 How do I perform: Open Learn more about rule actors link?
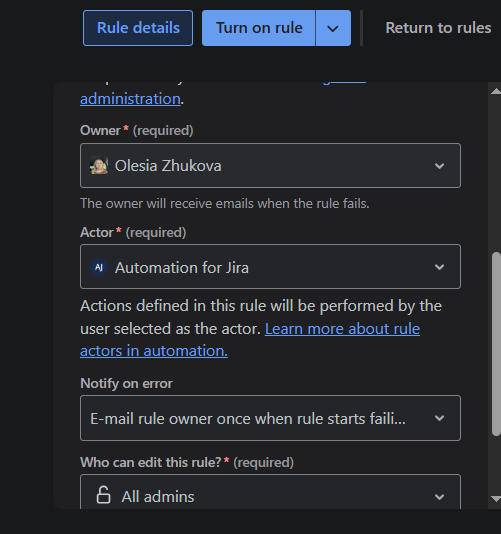pyautogui.click(x=250, y=340)
